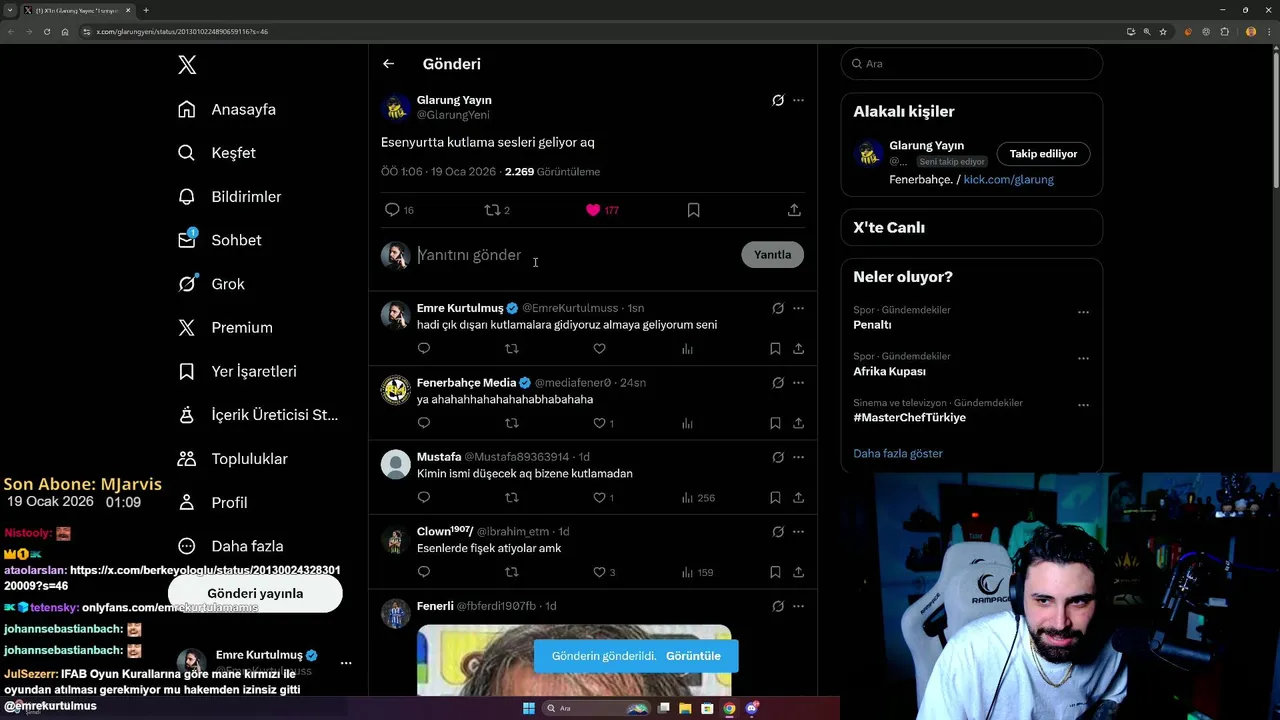Screen dimensions: 1280x720
Task: Bookmark Fenerbahçe Media's comment
Action: 775,423
